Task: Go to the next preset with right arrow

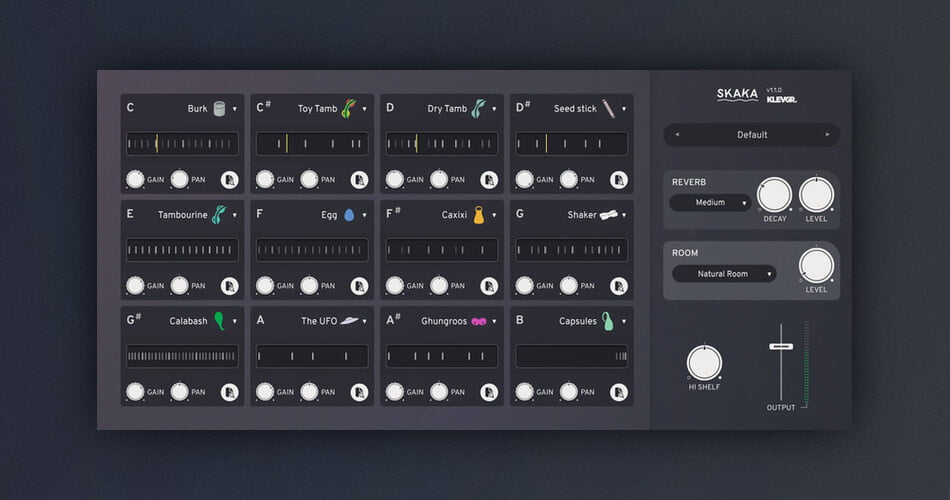Action: point(827,135)
